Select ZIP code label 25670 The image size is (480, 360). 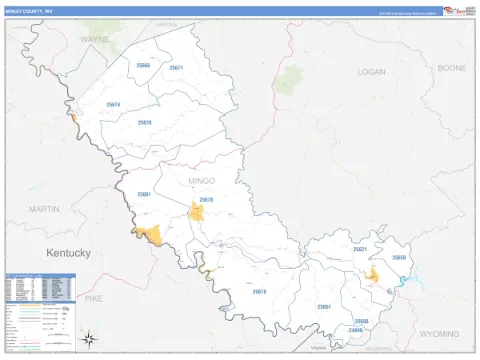coord(206,200)
